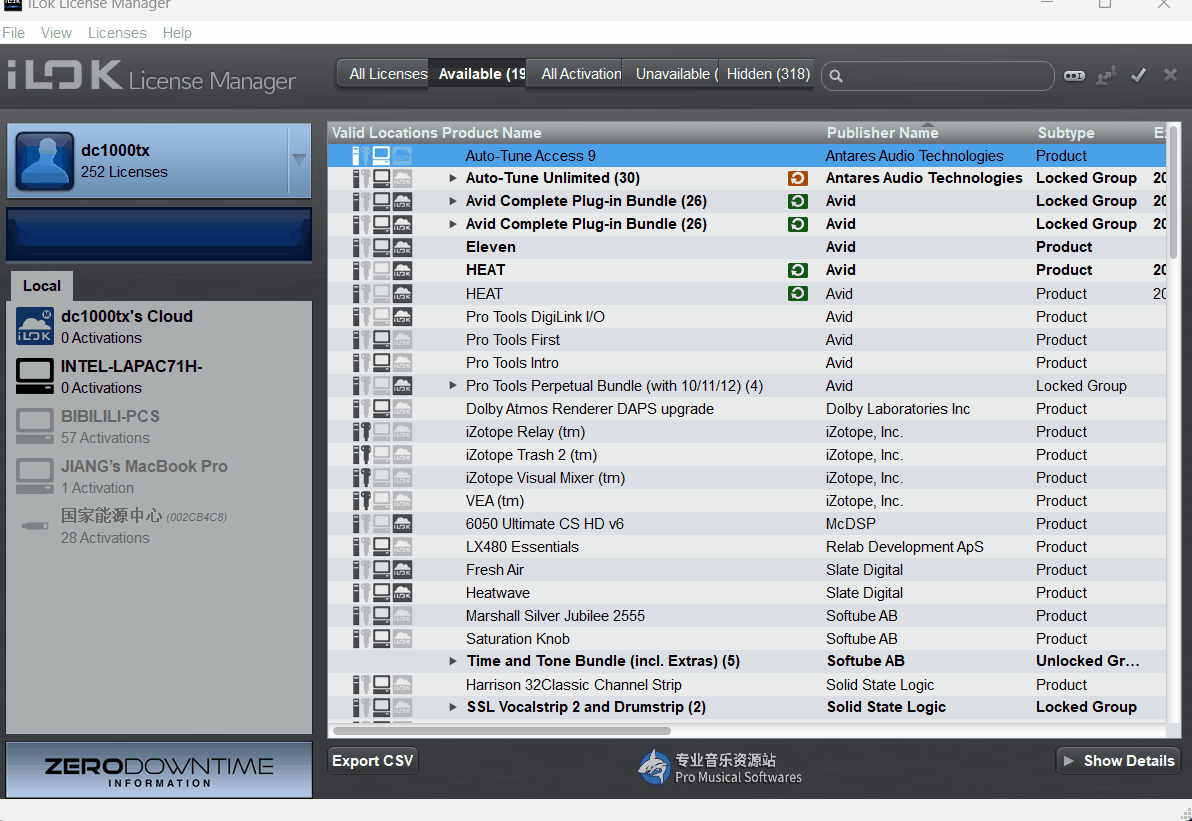Click the dc1000tx user avatar
The height and width of the screenshot is (821, 1192).
44,161
